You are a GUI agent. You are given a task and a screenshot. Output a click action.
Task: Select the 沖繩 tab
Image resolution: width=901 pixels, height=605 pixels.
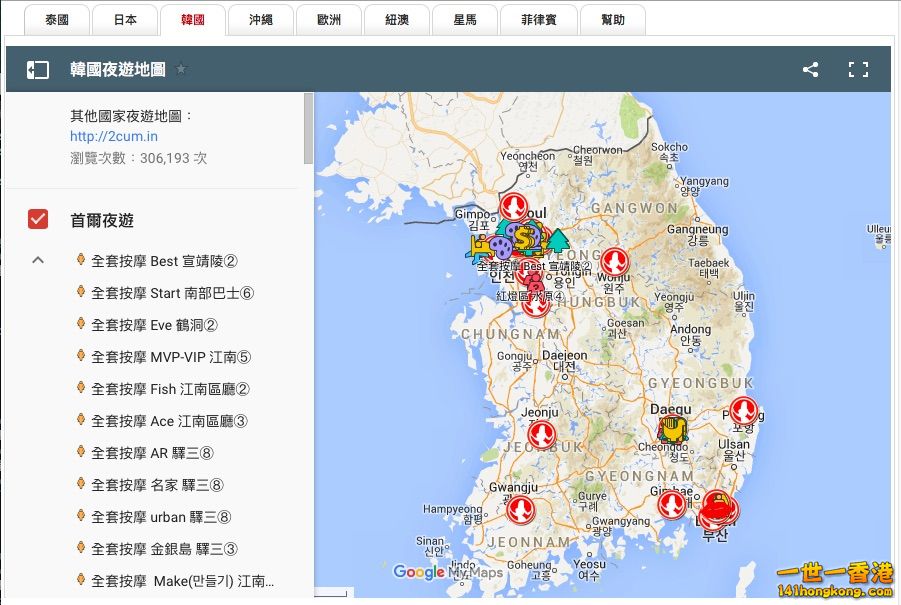click(x=261, y=20)
